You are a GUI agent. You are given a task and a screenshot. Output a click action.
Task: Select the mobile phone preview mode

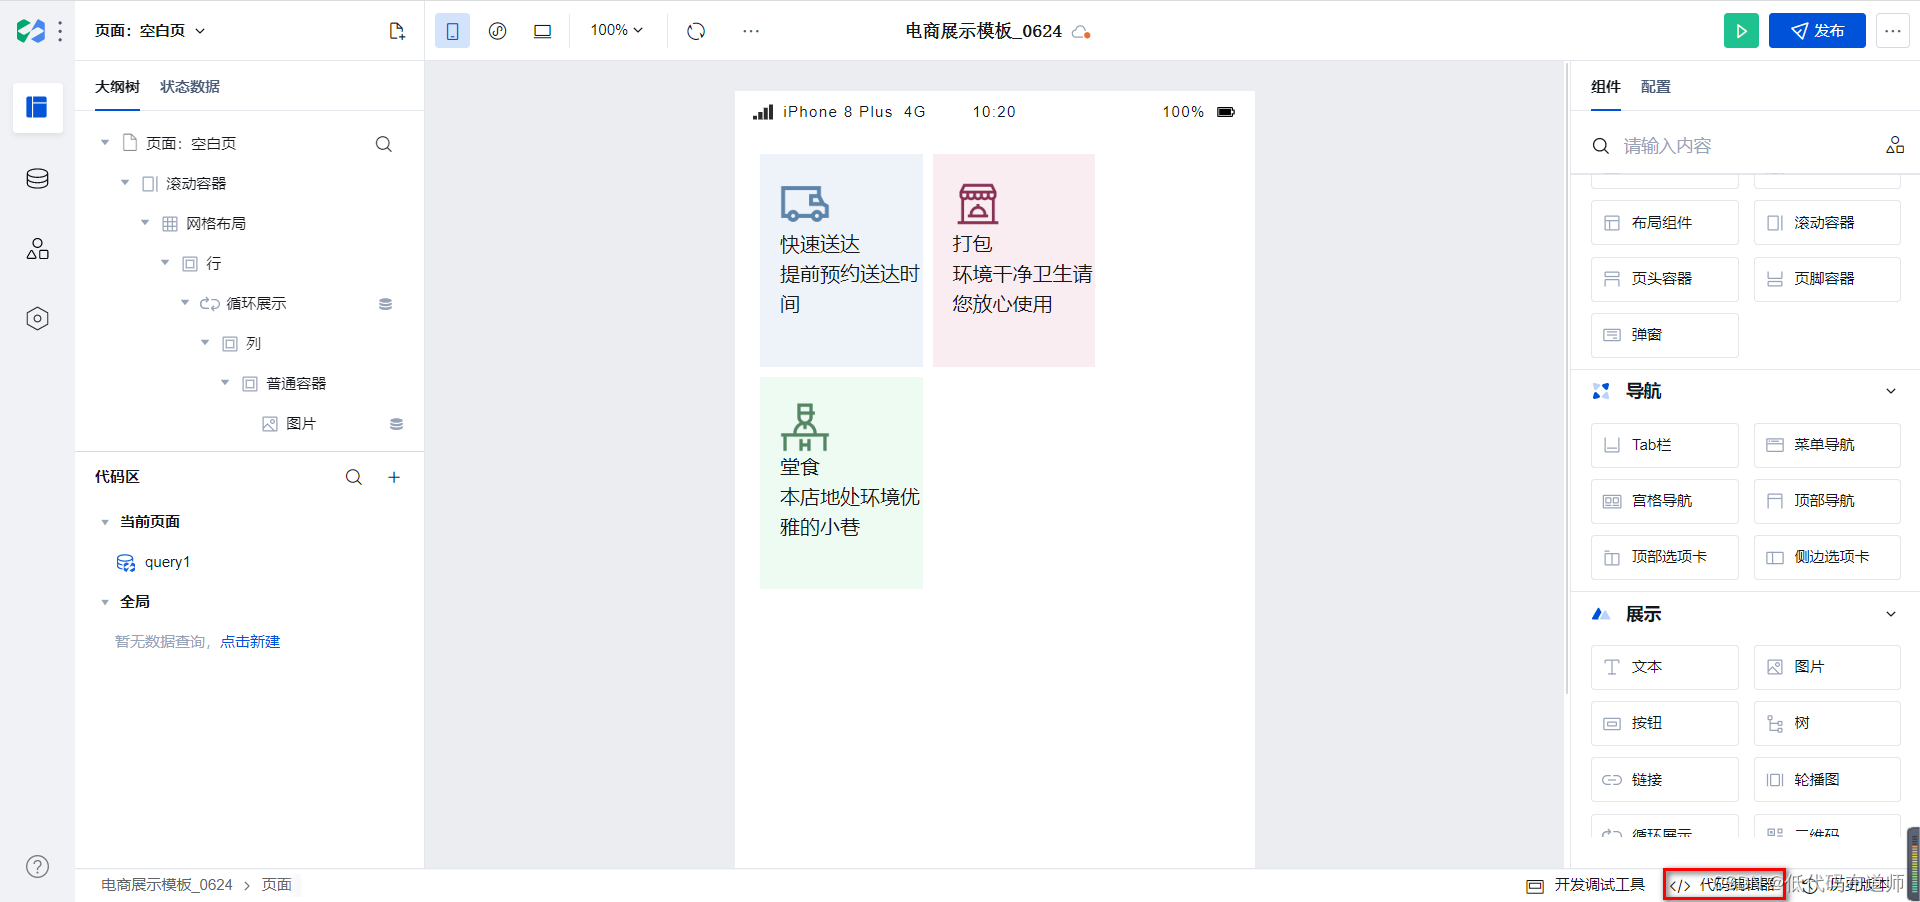[452, 31]
